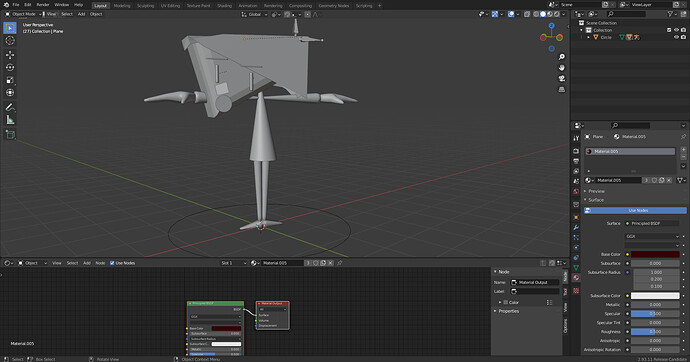Viewport: 690px width, 362px height.
Task: Unlink Material.005 with the X button
Action: point(669,180)
